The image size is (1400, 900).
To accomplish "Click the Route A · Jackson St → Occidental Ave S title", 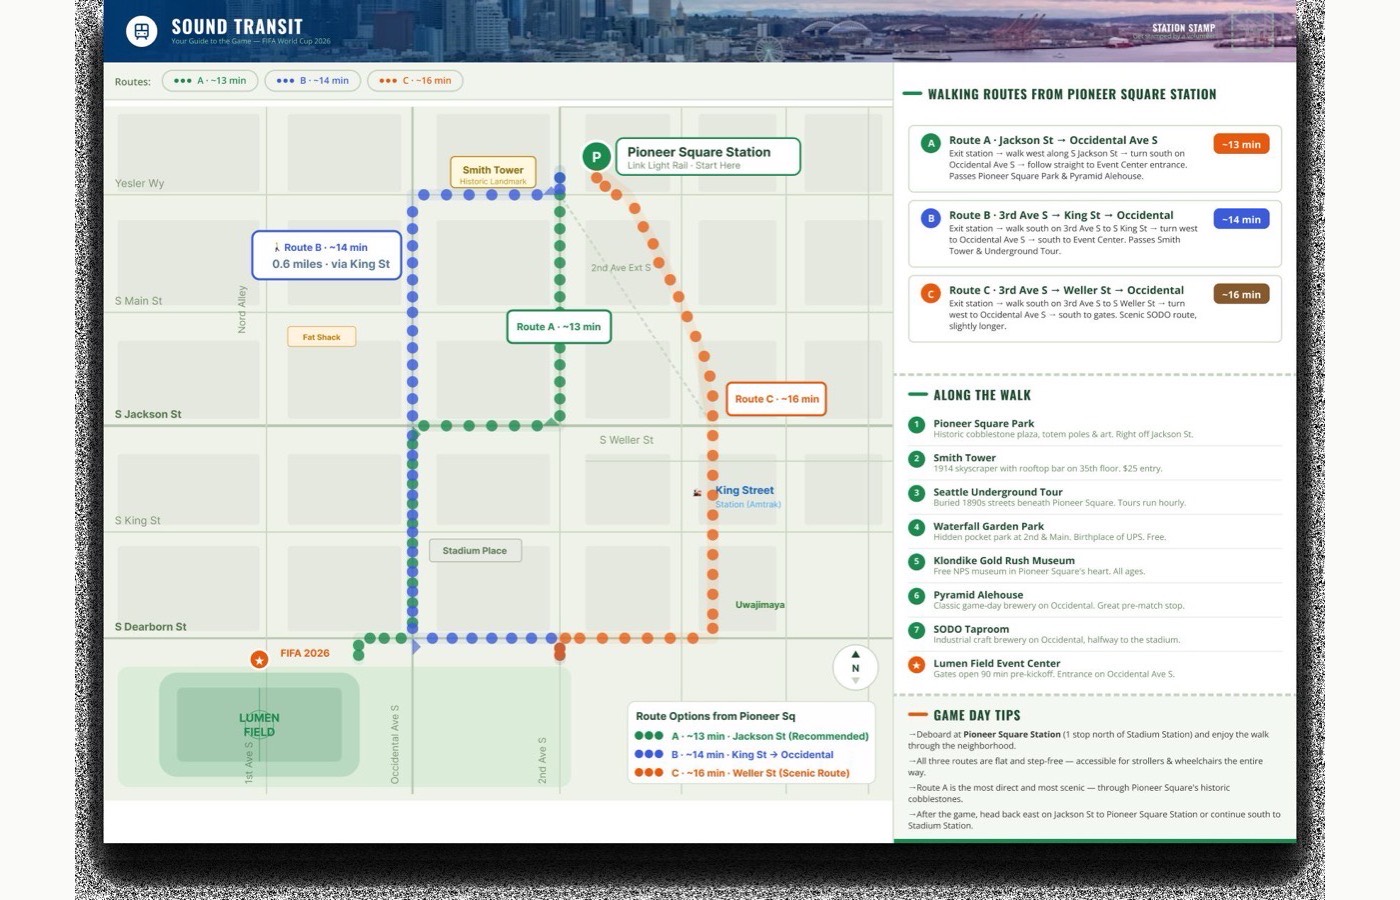I will point(1053,140).
